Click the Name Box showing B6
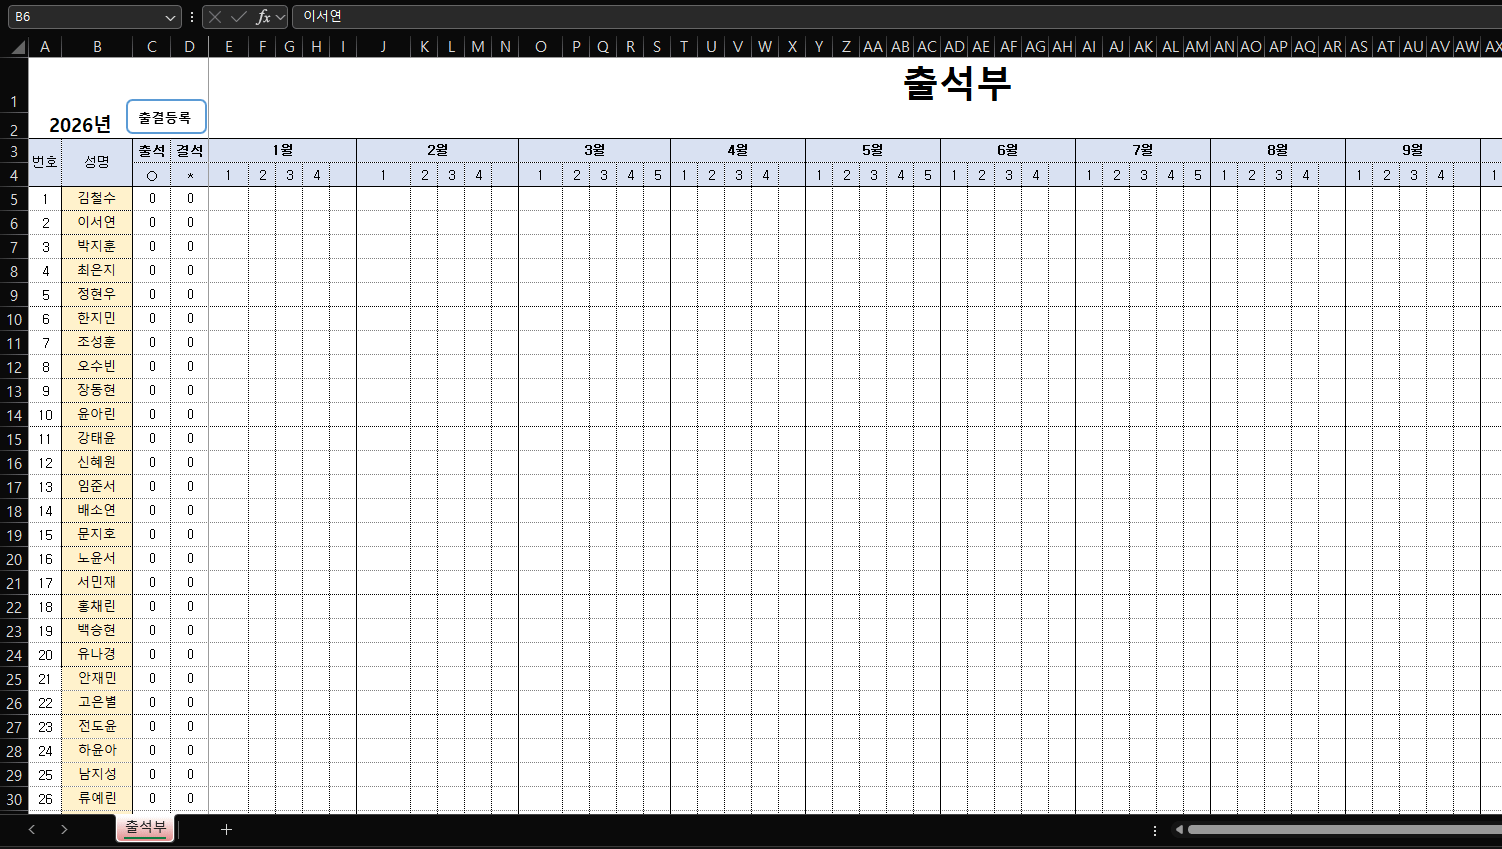 click(x=85, y=17)
